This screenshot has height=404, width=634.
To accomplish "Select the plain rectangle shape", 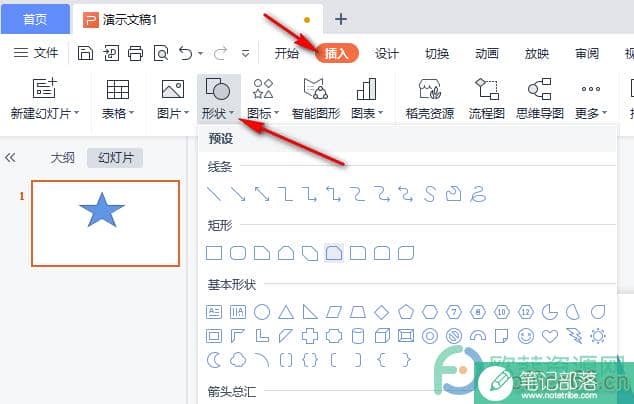I will click(x=214, y=253).
